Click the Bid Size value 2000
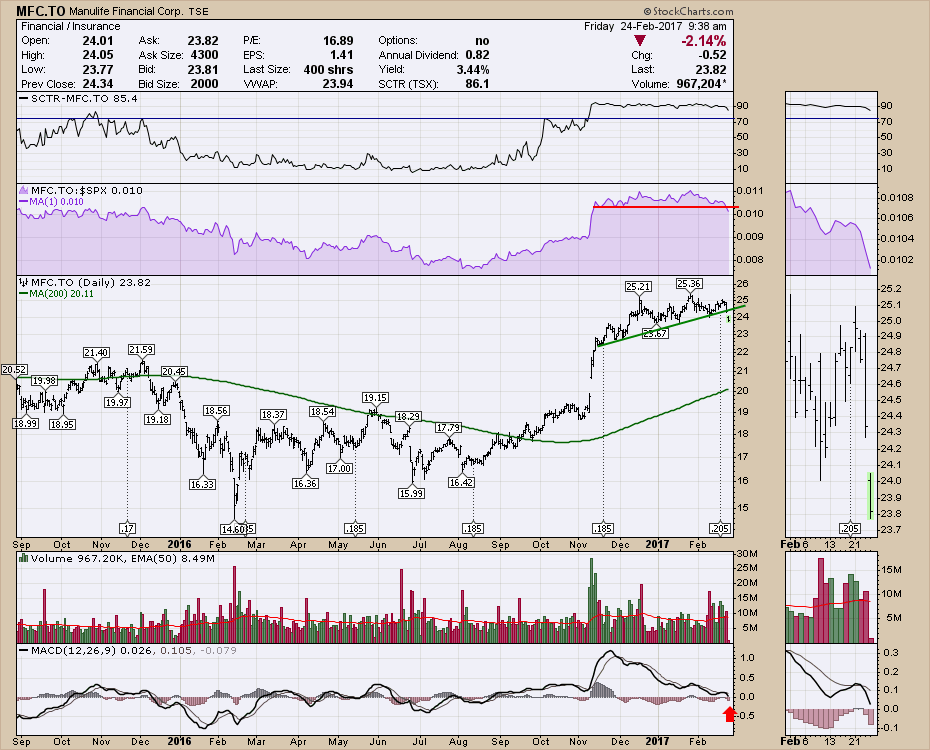 [205, 84]
